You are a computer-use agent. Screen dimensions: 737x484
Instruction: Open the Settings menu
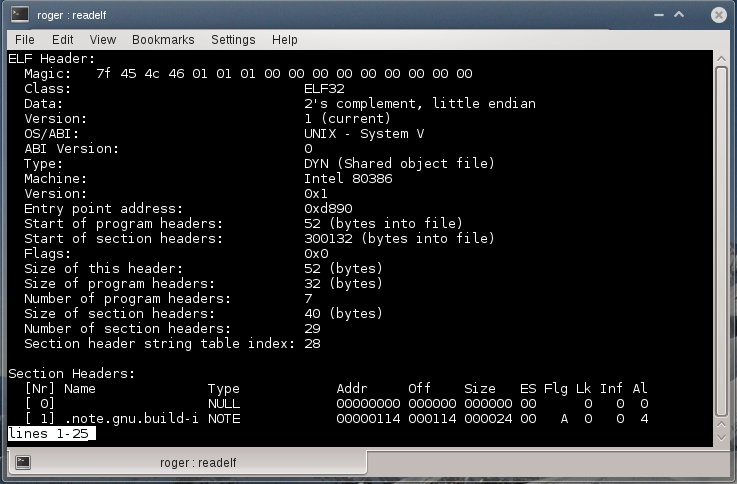(x=232, y=40)
